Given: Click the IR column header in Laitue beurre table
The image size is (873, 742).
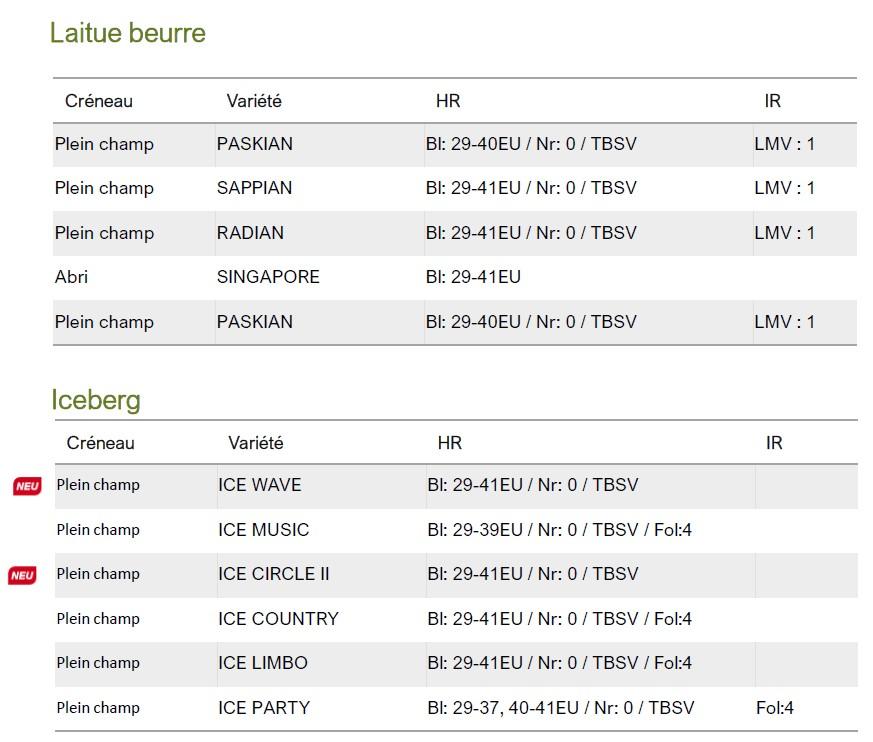Looking at the screenshot, I should click(x=772, y=101).
